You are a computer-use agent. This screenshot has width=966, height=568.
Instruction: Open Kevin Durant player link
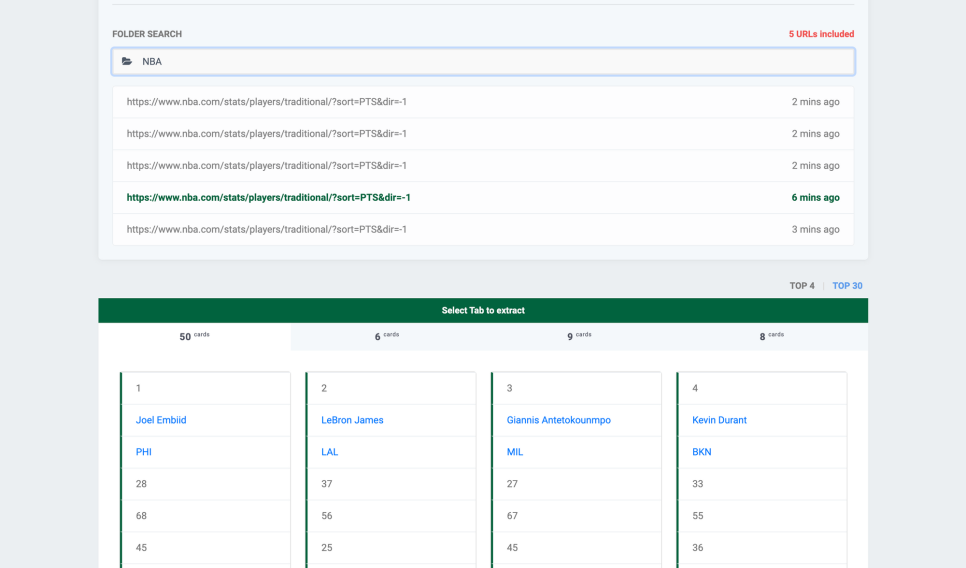tap(719, 420)
